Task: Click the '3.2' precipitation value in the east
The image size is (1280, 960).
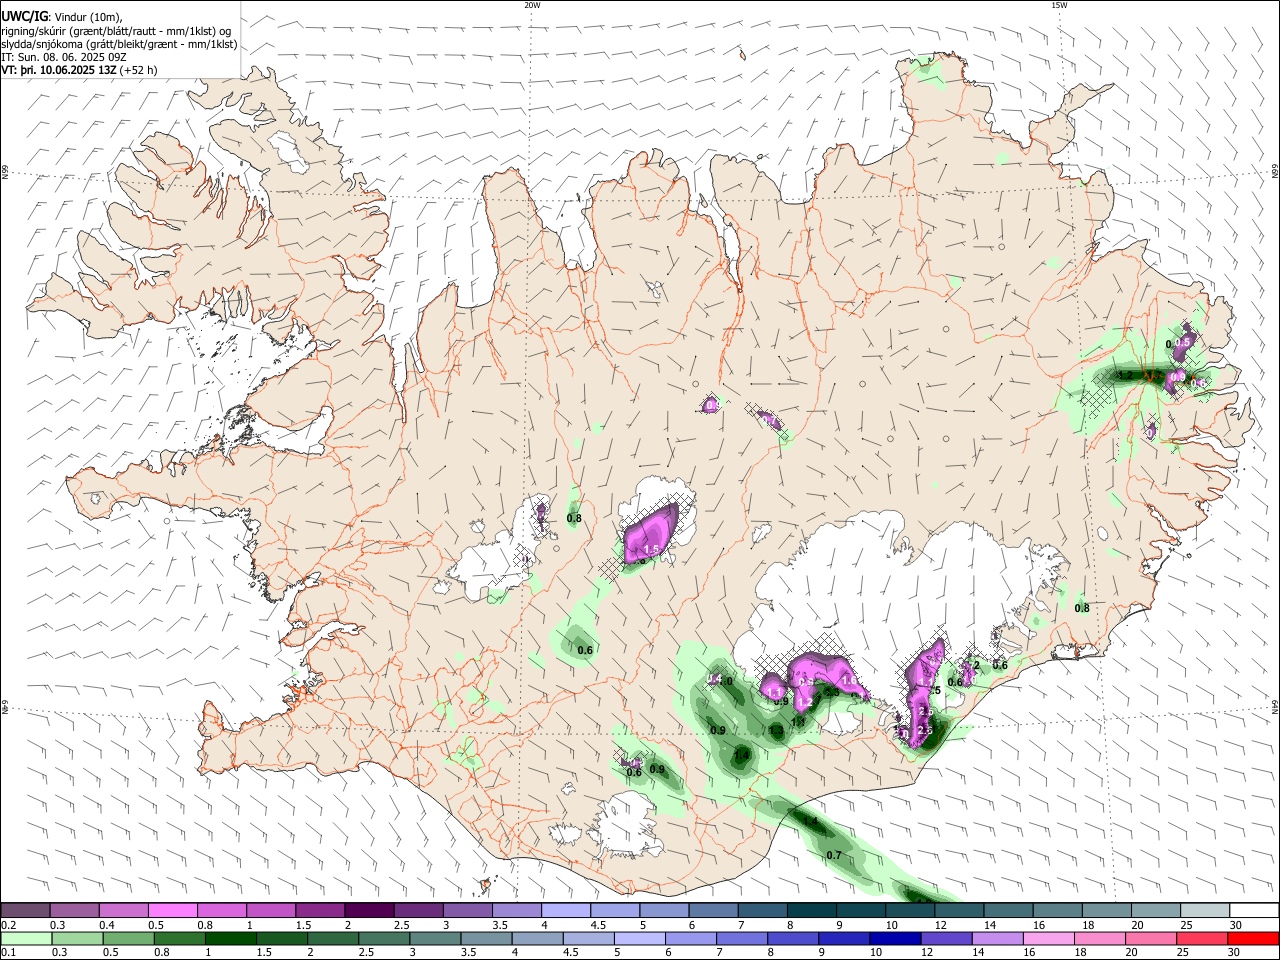Action: pyautogui.click(x=1124, y=376)
